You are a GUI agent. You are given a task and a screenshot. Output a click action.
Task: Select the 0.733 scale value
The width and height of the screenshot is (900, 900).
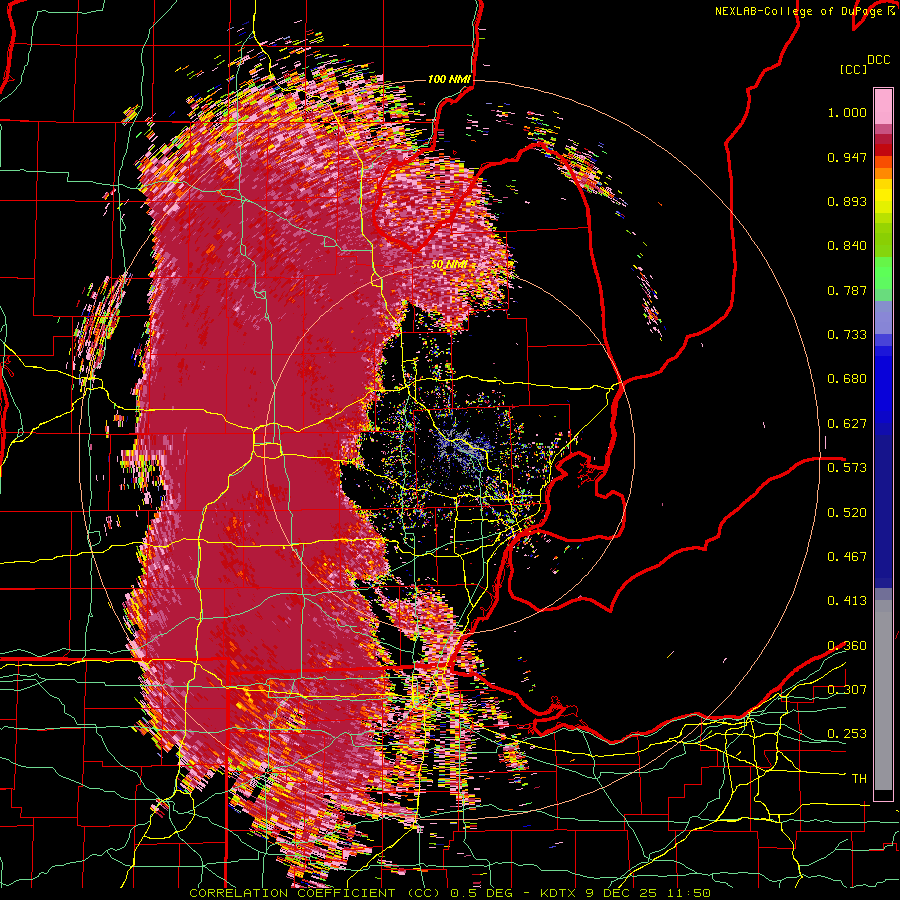(x=847, y=335)
